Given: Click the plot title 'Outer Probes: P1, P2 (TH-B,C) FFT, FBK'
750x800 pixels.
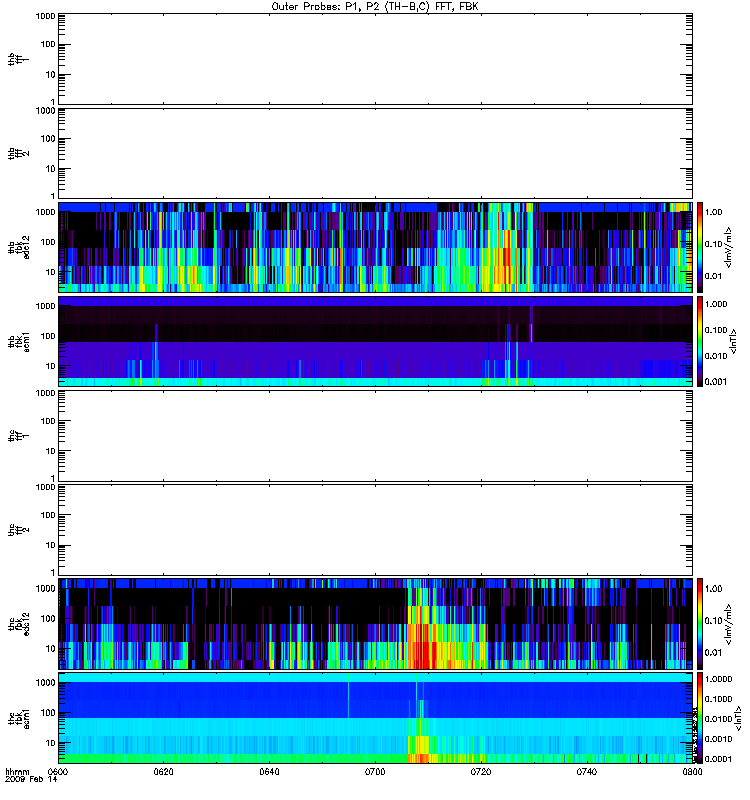Looking at the screenshot, I should click(x=375, y=7).
